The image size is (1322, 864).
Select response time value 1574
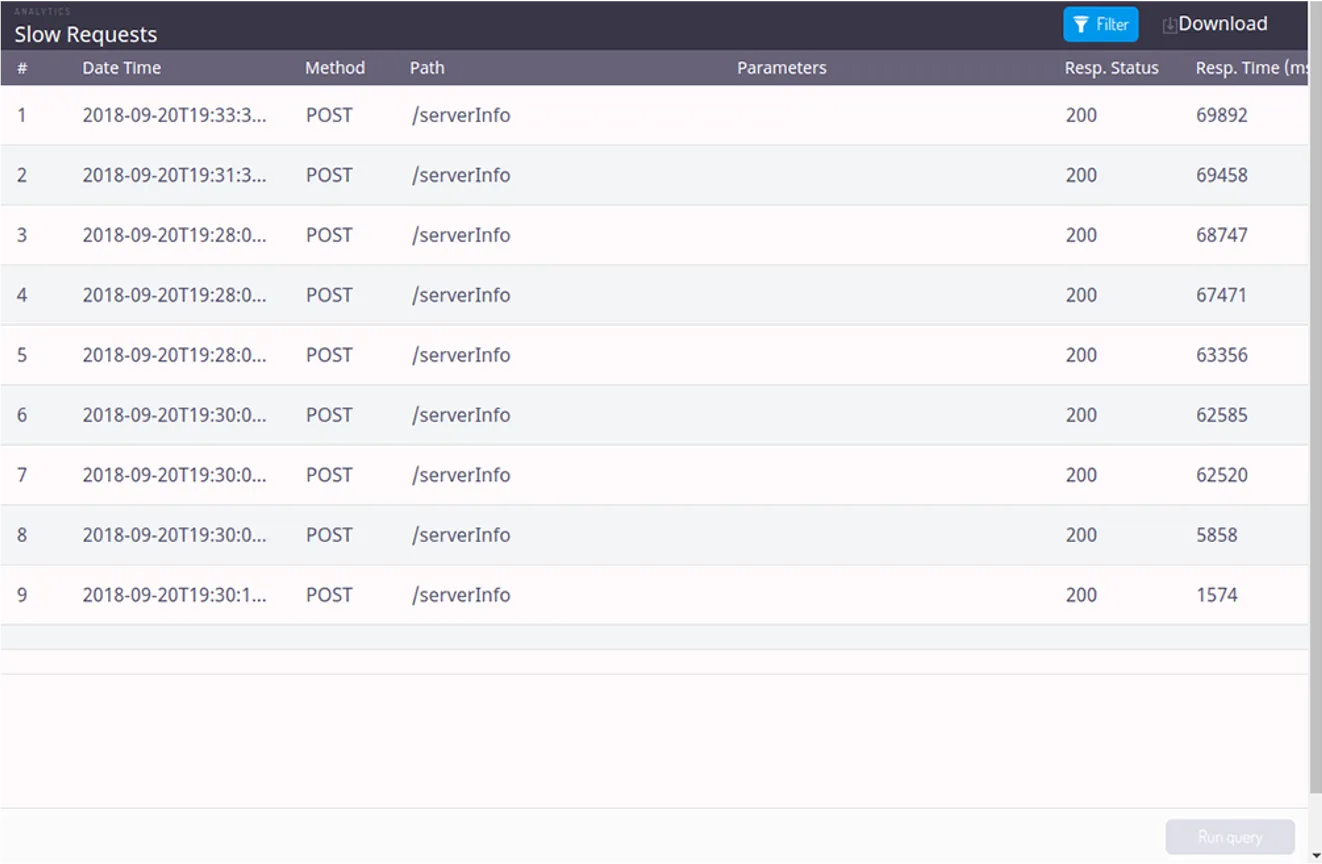click(x=1217, y=595)
